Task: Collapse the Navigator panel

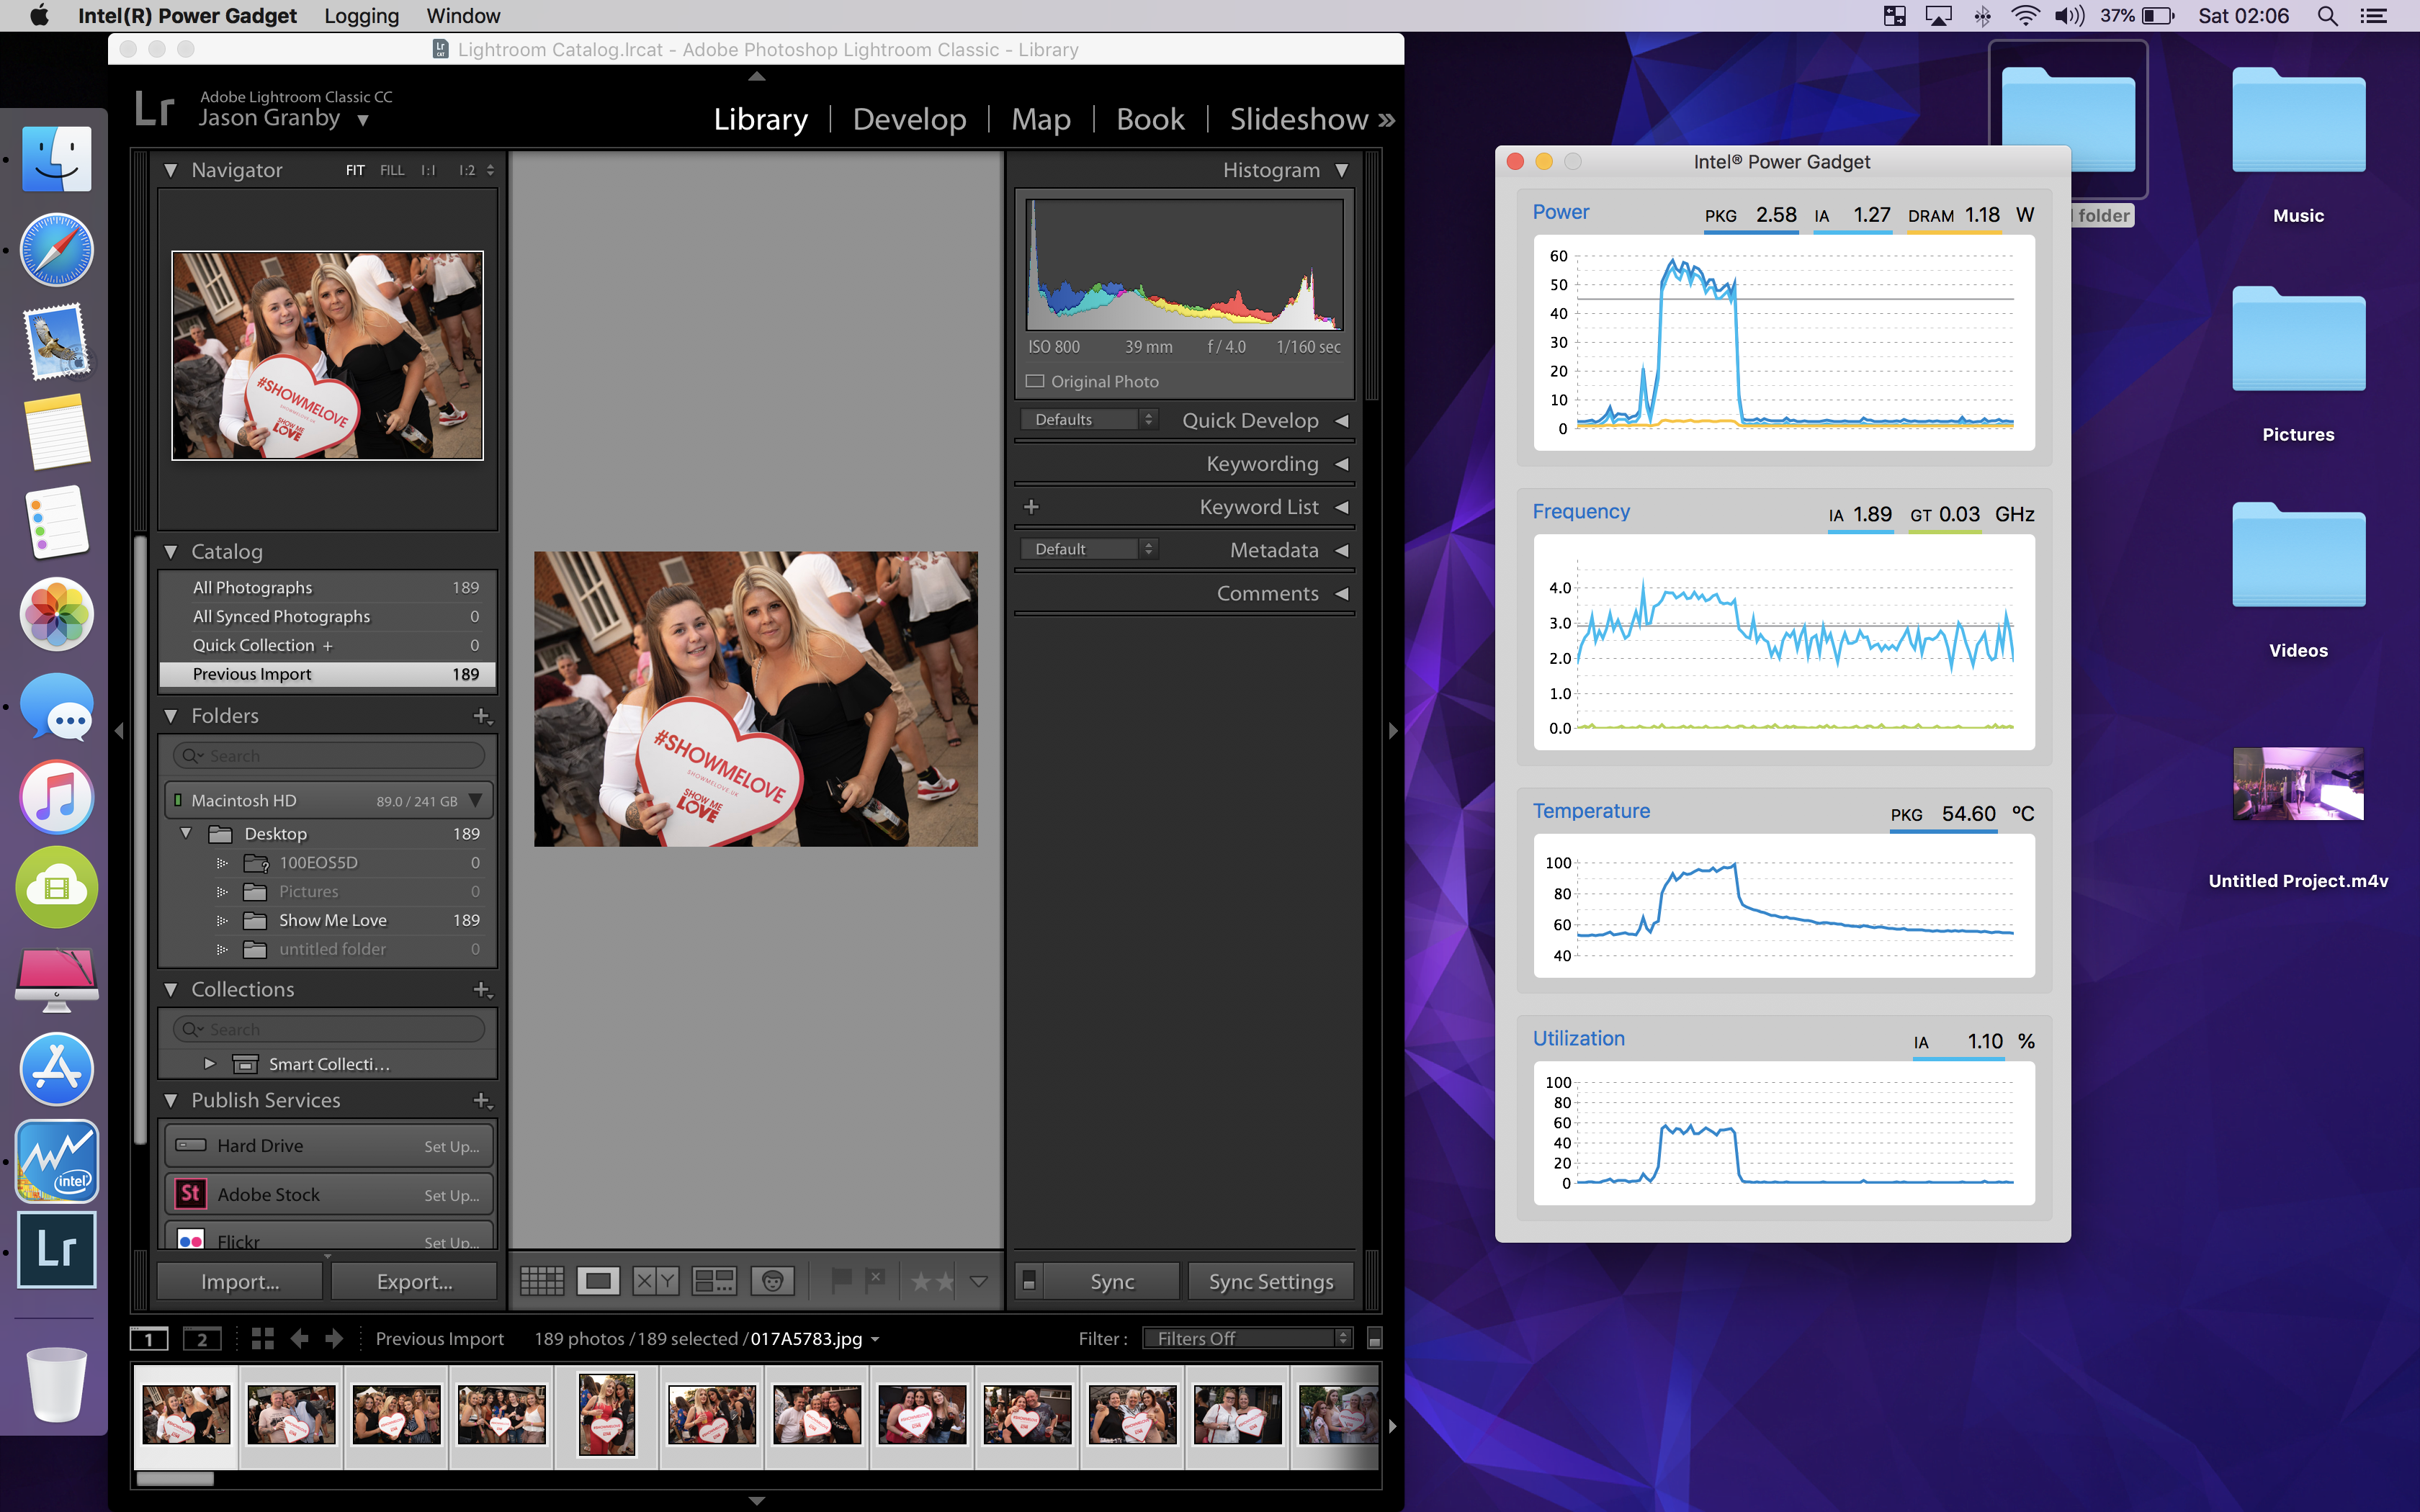Action: coord(171,170)
